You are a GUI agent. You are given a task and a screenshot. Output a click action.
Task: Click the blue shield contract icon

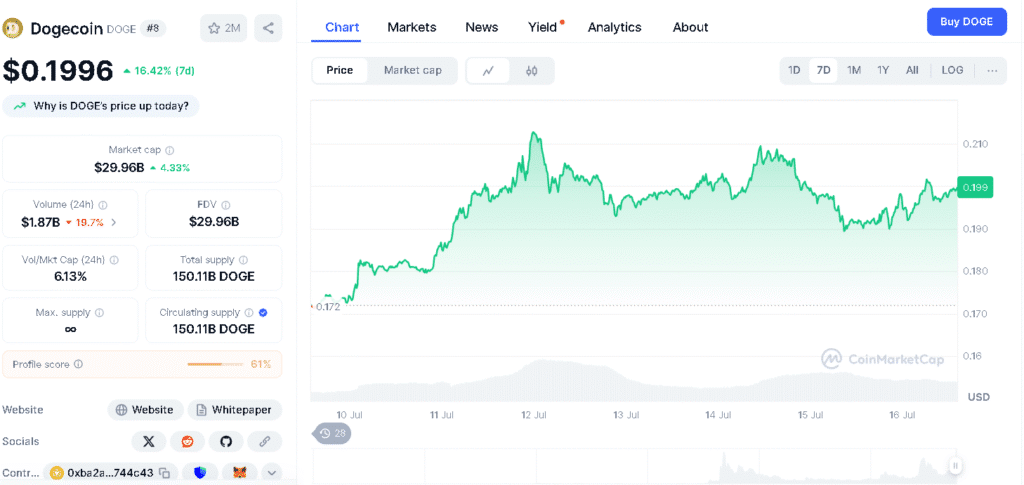coord(200,473)
